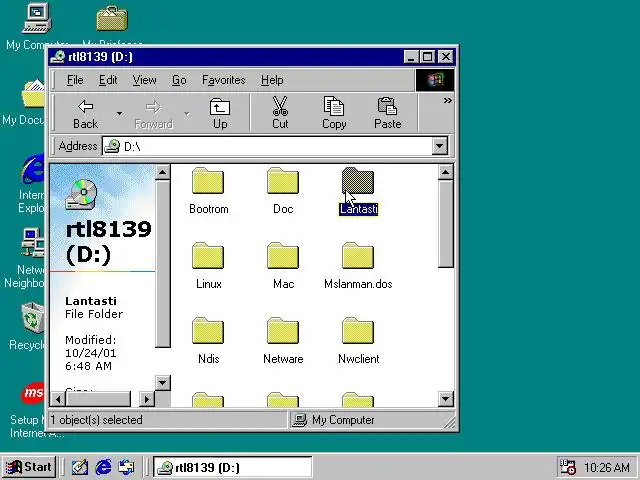Open the Forward history dropdown arrow
This screenshot has height=480, width=640.
tap(187, 113)
